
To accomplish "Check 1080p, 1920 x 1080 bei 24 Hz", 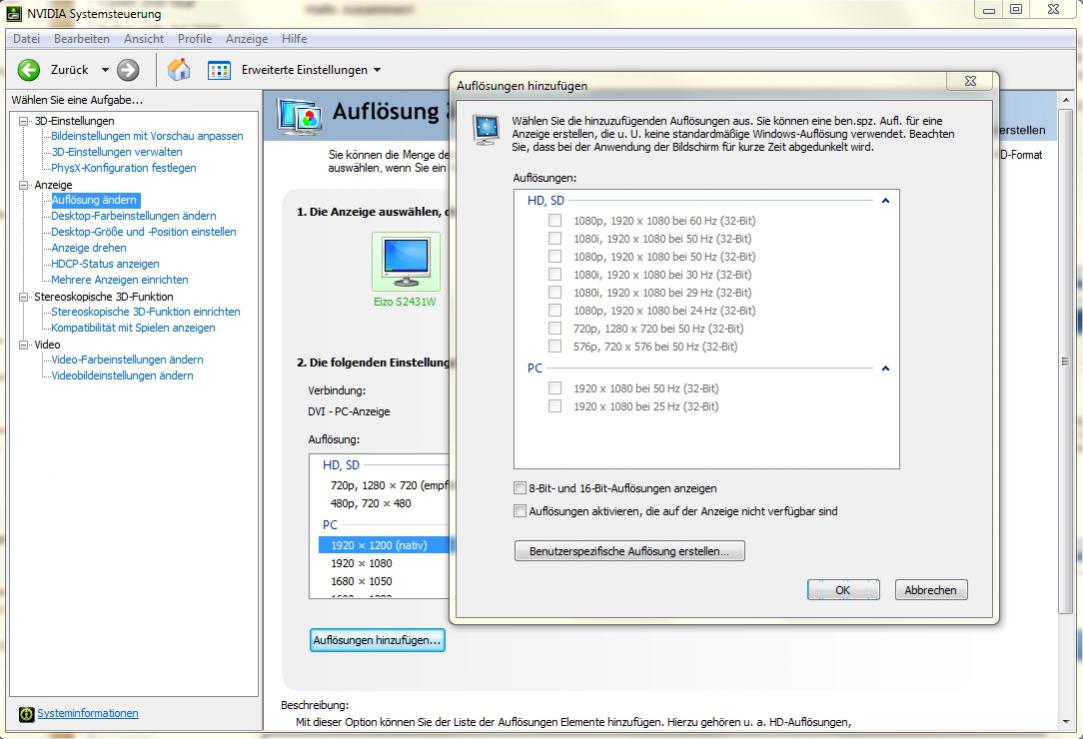I will pos(555,310).
